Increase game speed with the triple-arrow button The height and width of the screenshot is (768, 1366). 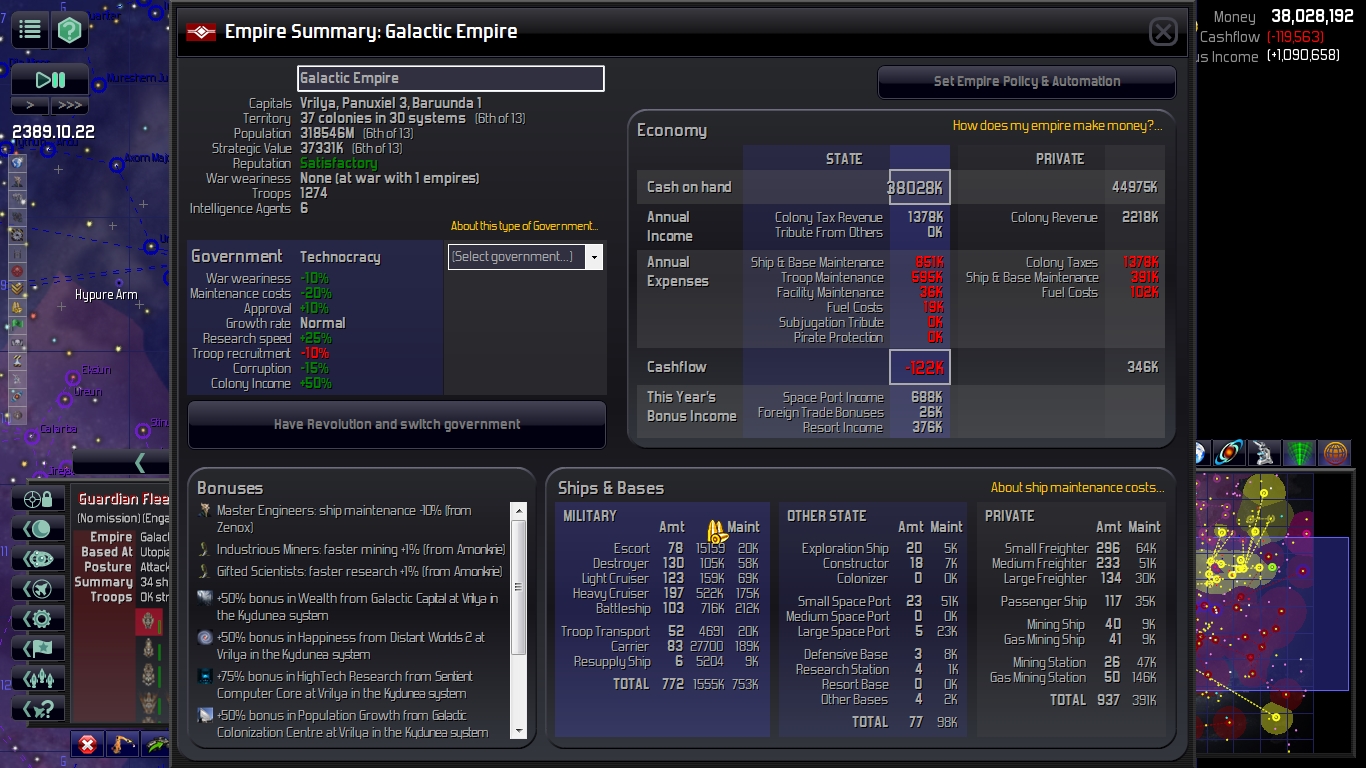[x=69, y=105]
